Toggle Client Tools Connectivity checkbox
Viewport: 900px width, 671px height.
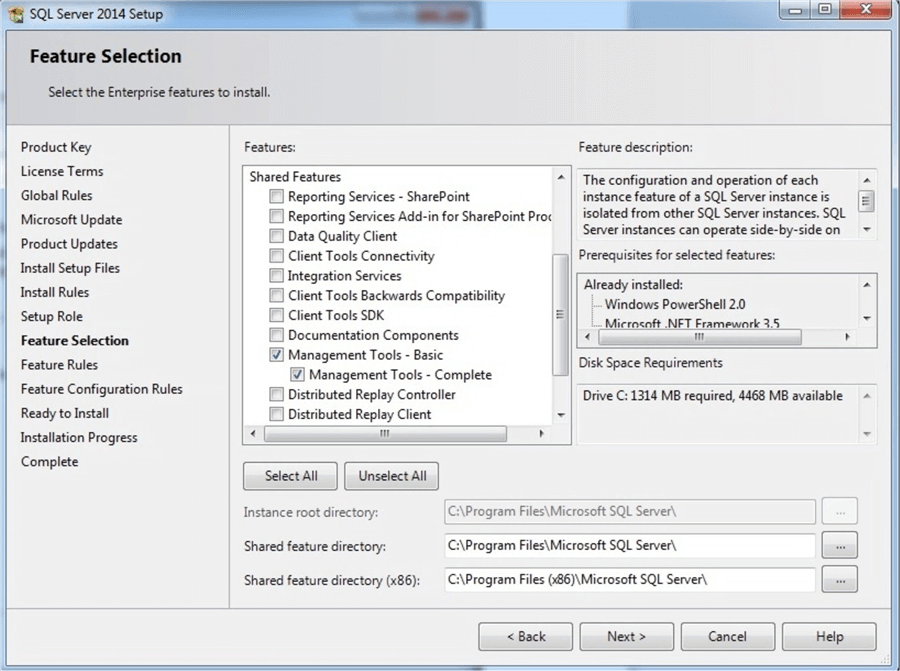click(x=277, y=256)
